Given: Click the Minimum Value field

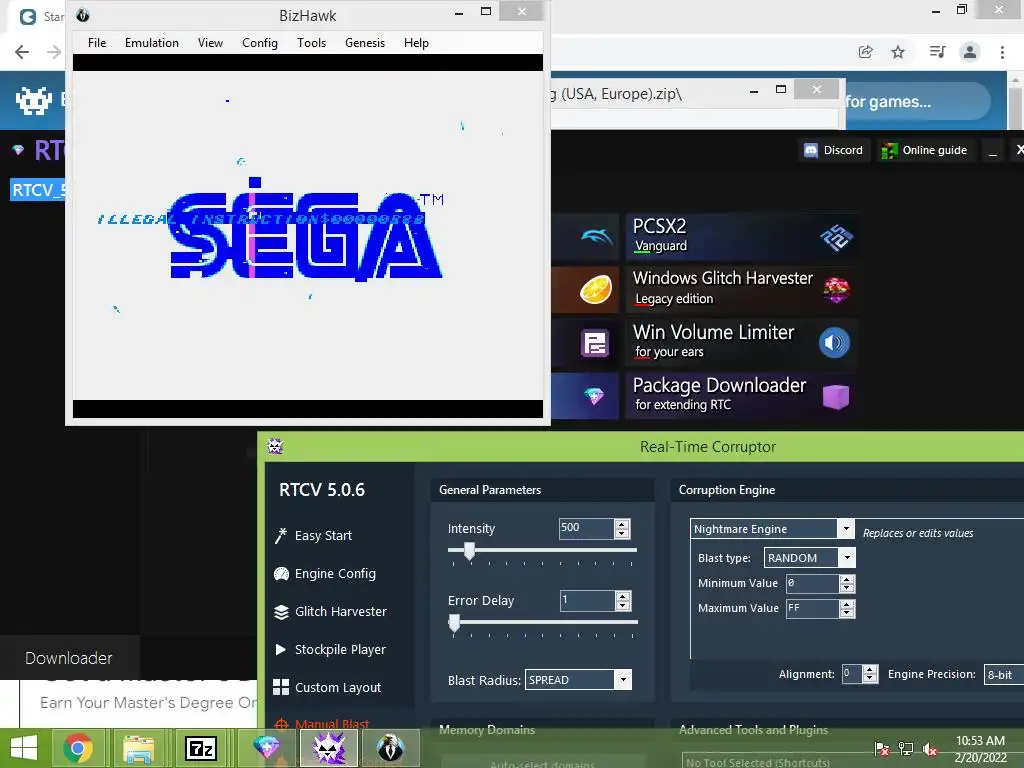Looking at the screenshot, I should click(812, 583).
